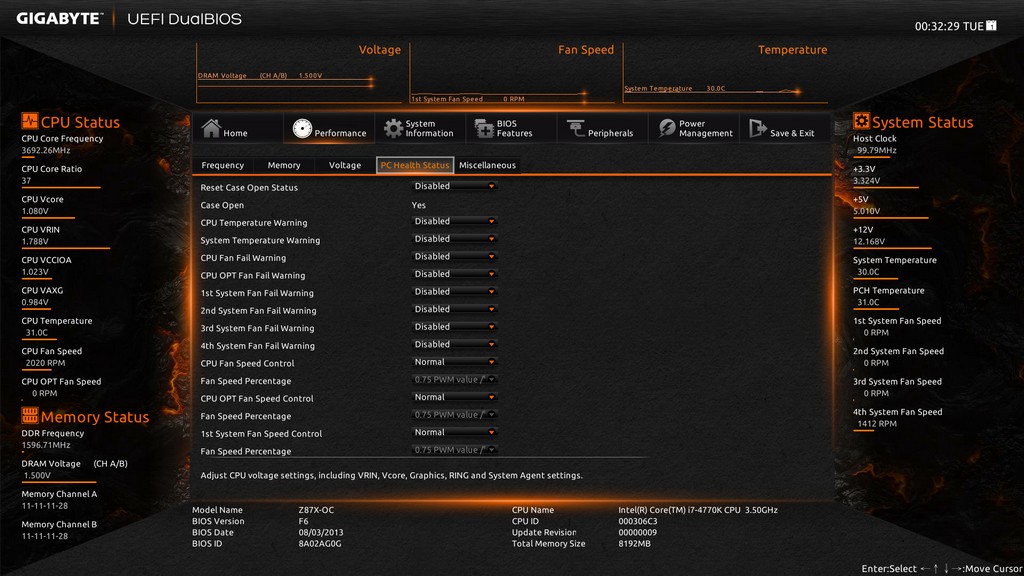The image size is (1024, 576).
Task: Open the Home section icon
Action: coord(211,128)
